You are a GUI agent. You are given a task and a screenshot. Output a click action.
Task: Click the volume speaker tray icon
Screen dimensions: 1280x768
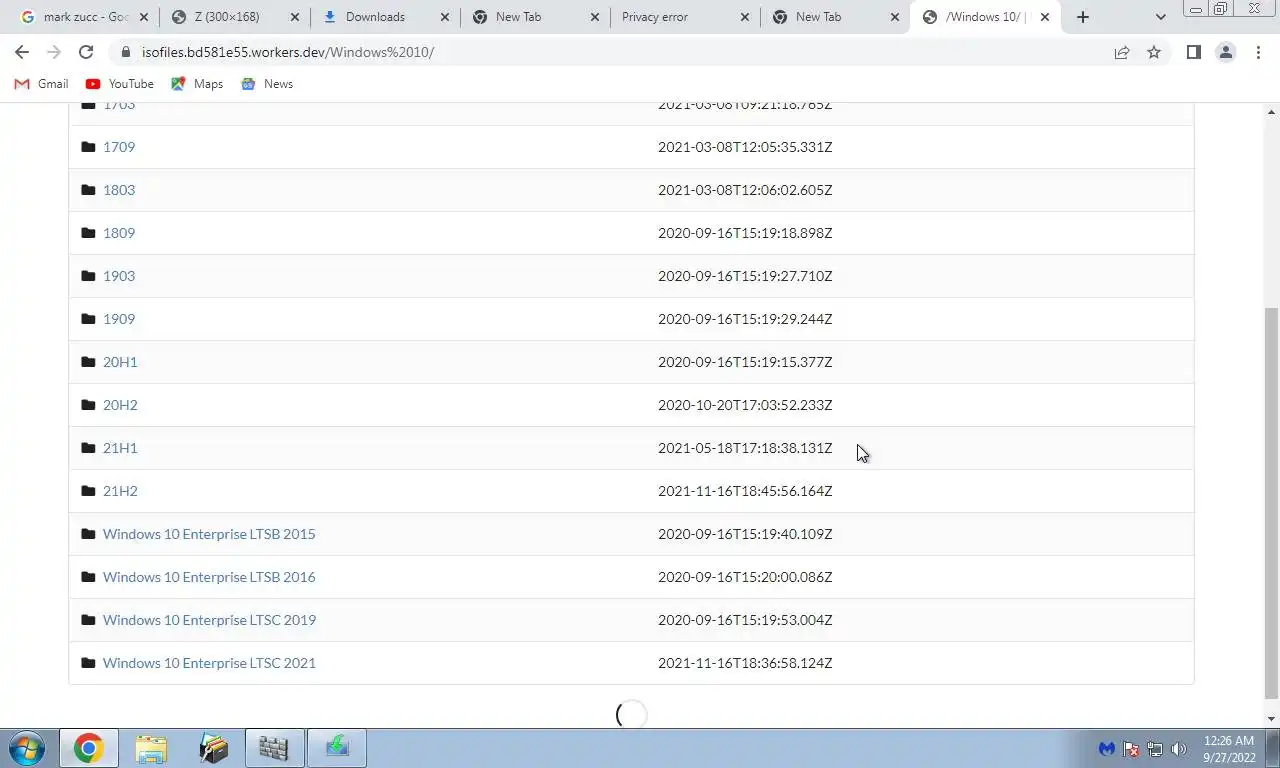click(1178, 748)
